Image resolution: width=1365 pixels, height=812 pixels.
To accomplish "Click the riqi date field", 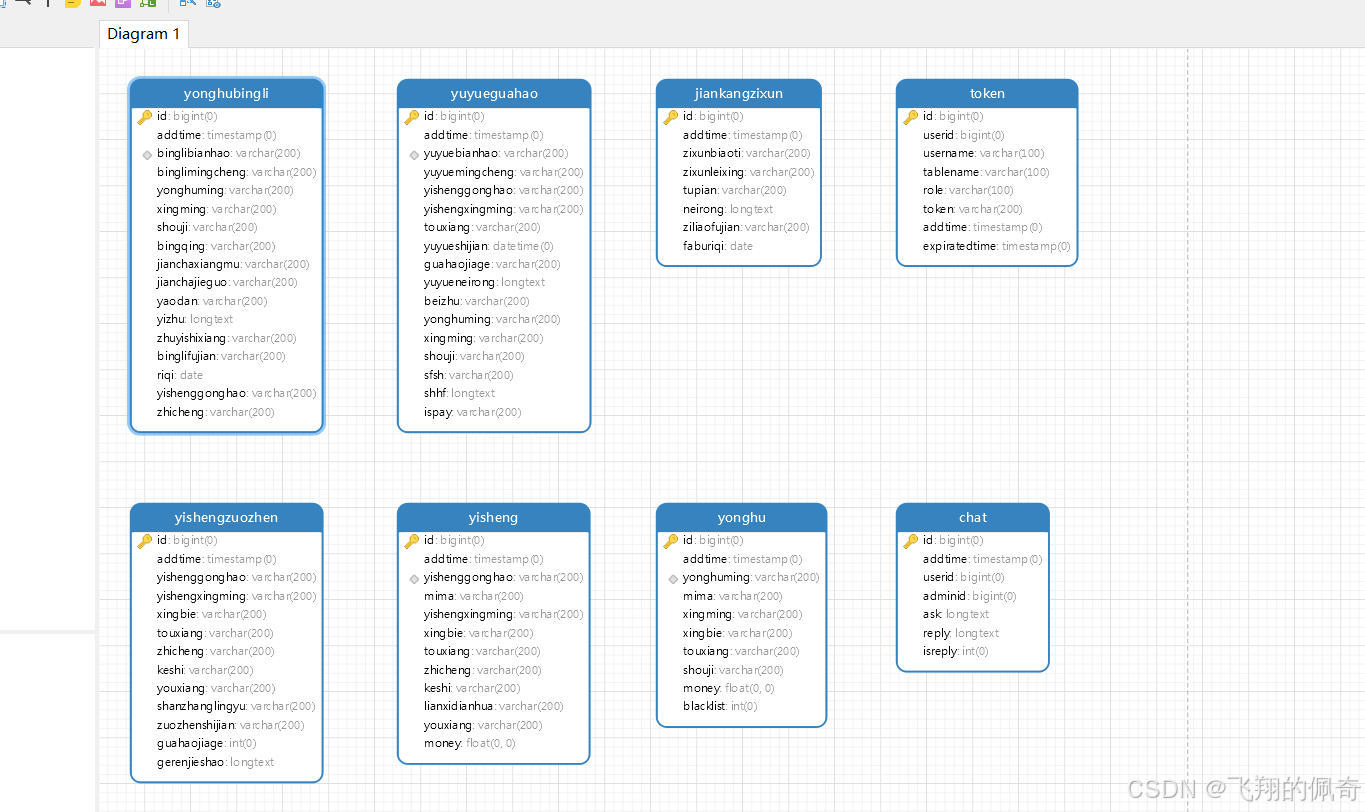I will click(x=180, y=375).
